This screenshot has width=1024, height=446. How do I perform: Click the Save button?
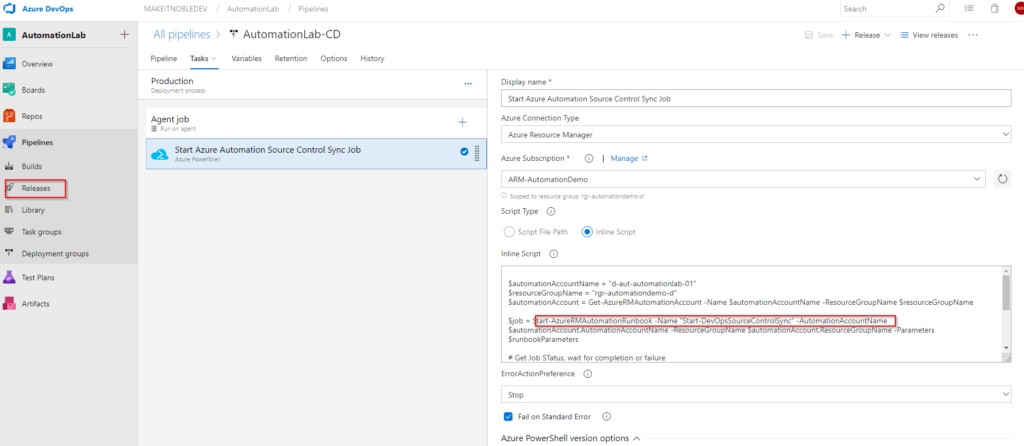[x=818, y=35]
